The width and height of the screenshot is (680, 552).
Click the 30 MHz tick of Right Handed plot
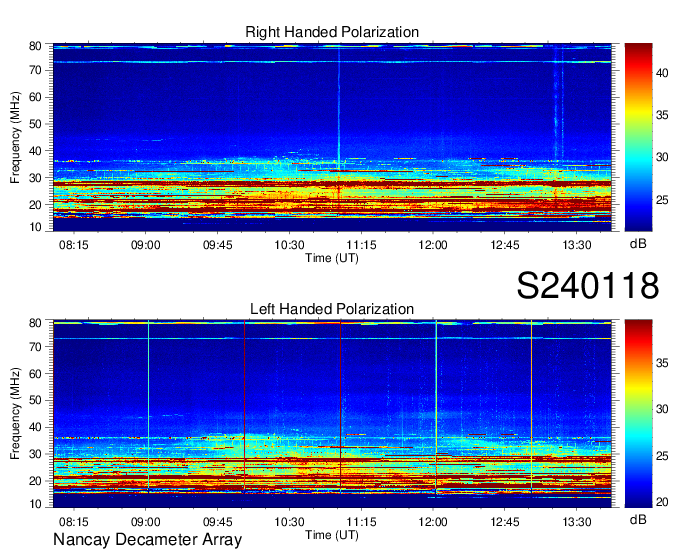click(x=35, y=178)
